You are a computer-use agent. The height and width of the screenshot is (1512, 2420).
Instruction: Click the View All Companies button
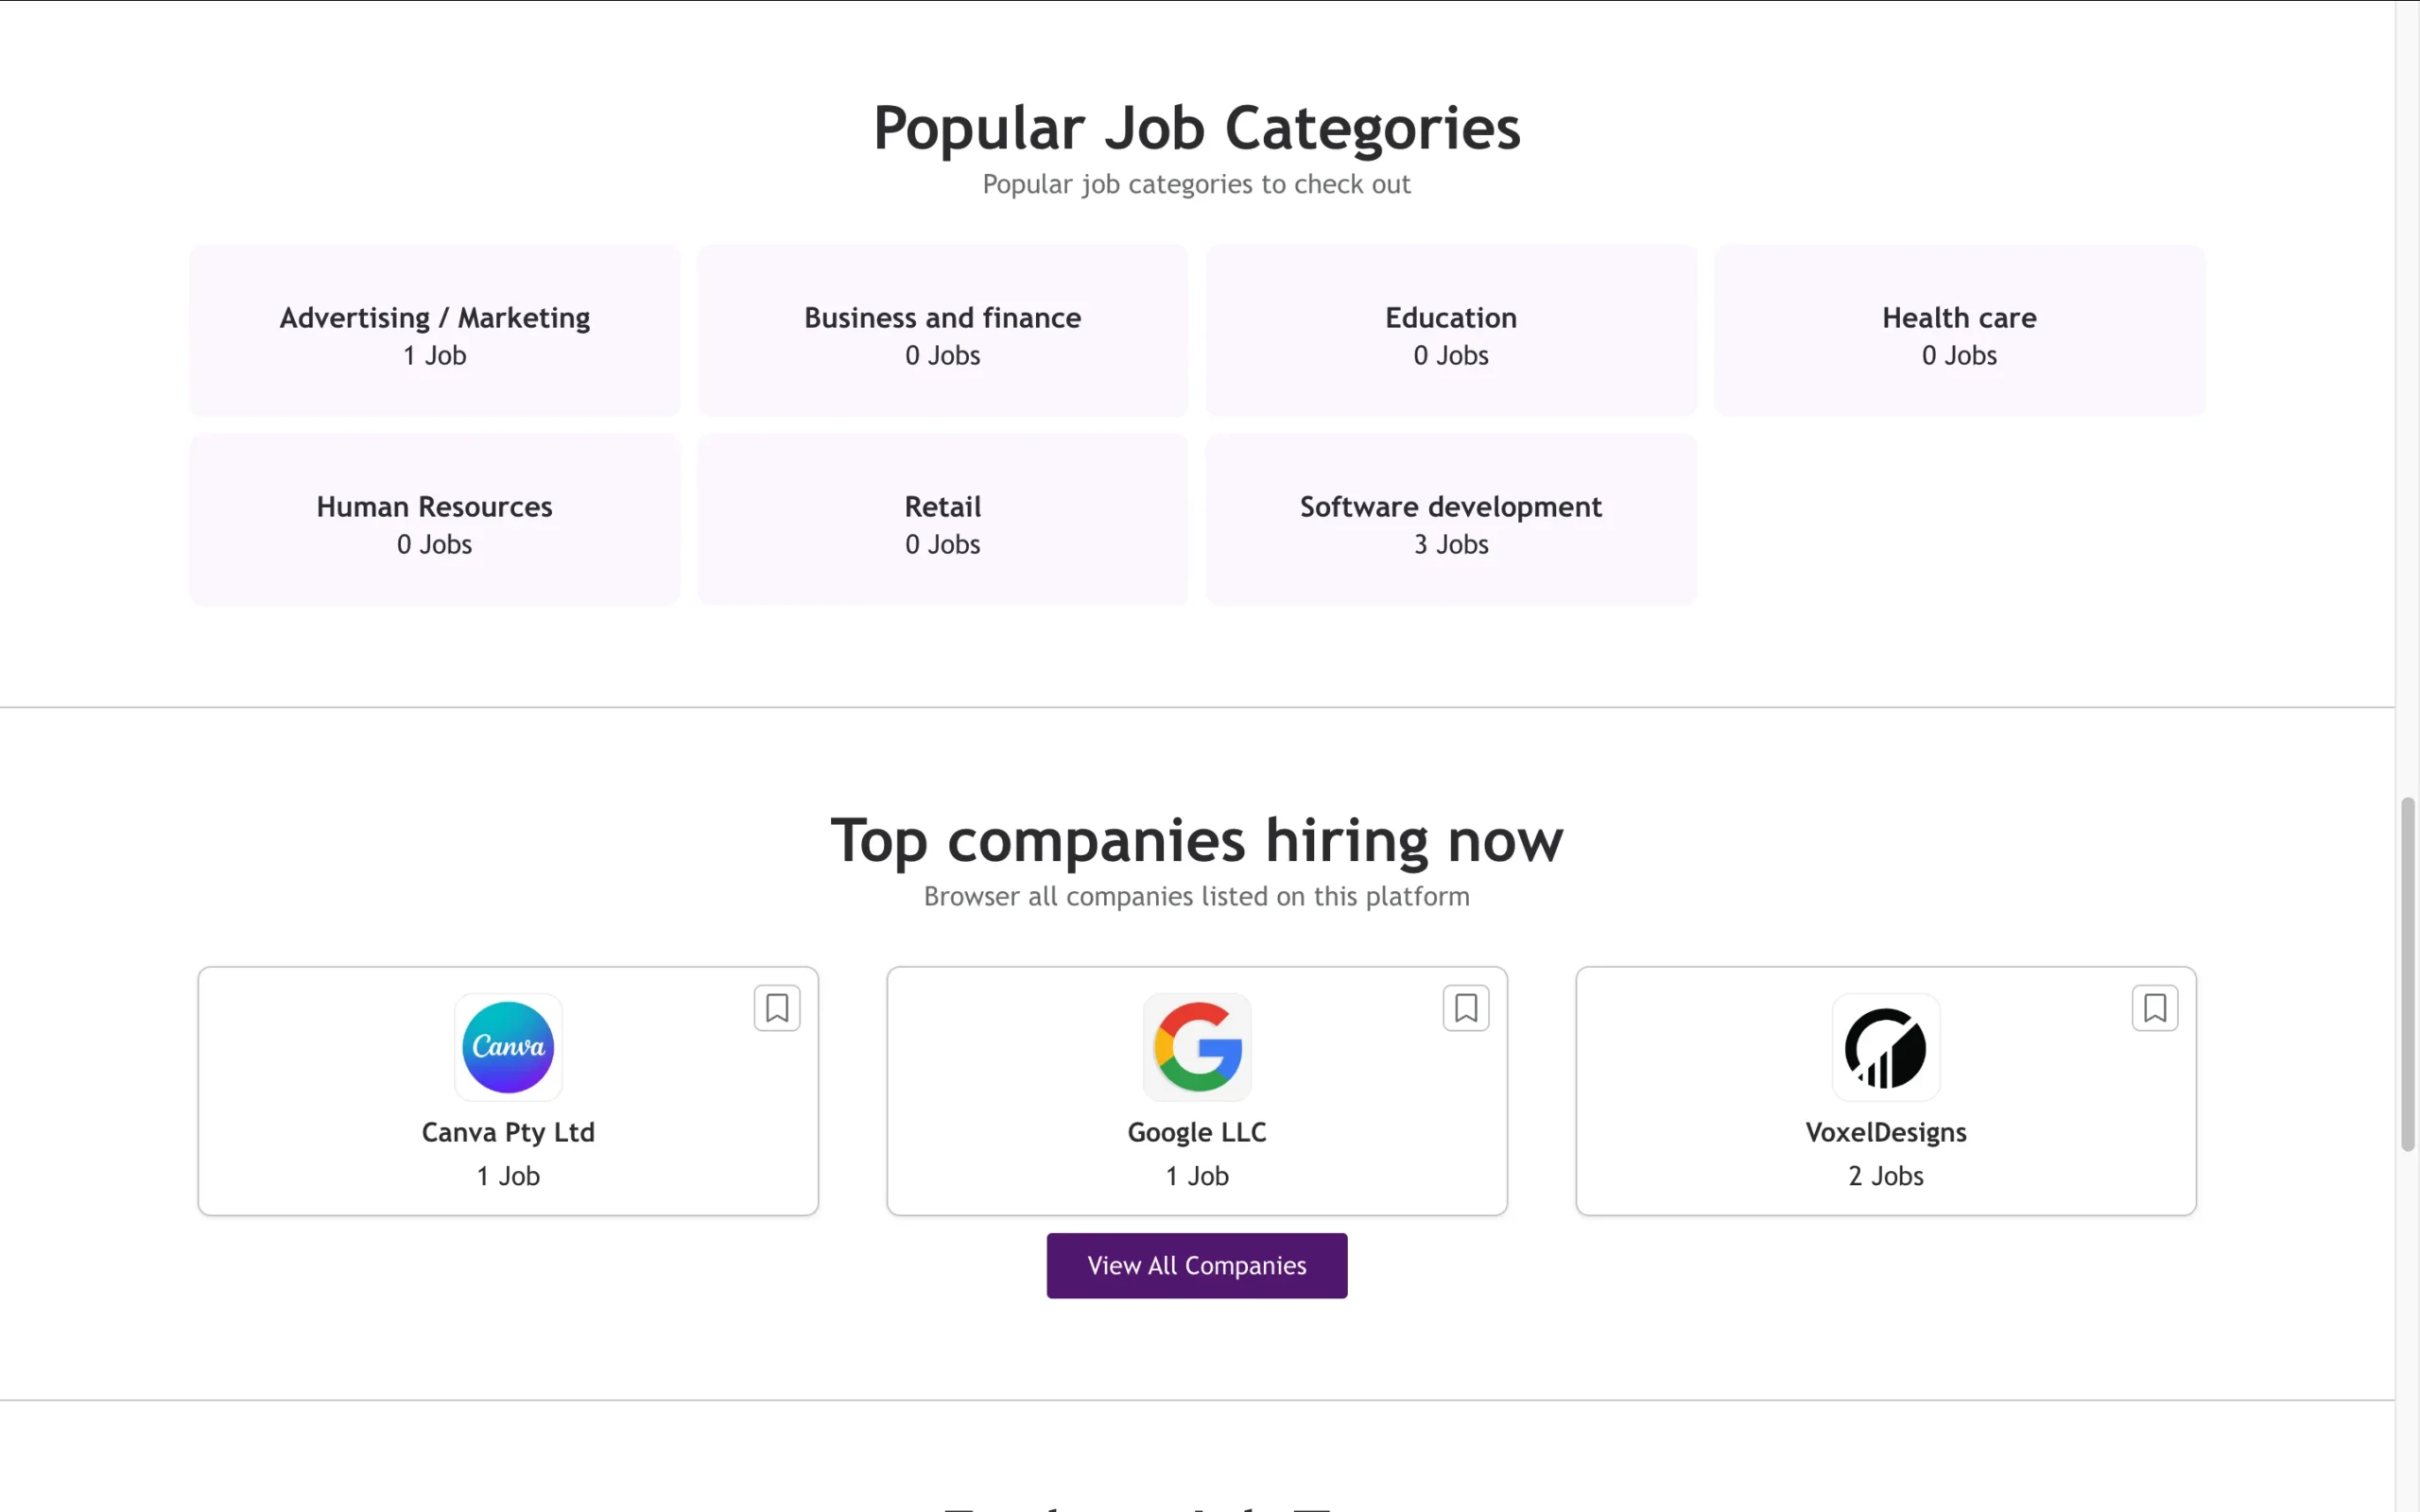1197,1266
